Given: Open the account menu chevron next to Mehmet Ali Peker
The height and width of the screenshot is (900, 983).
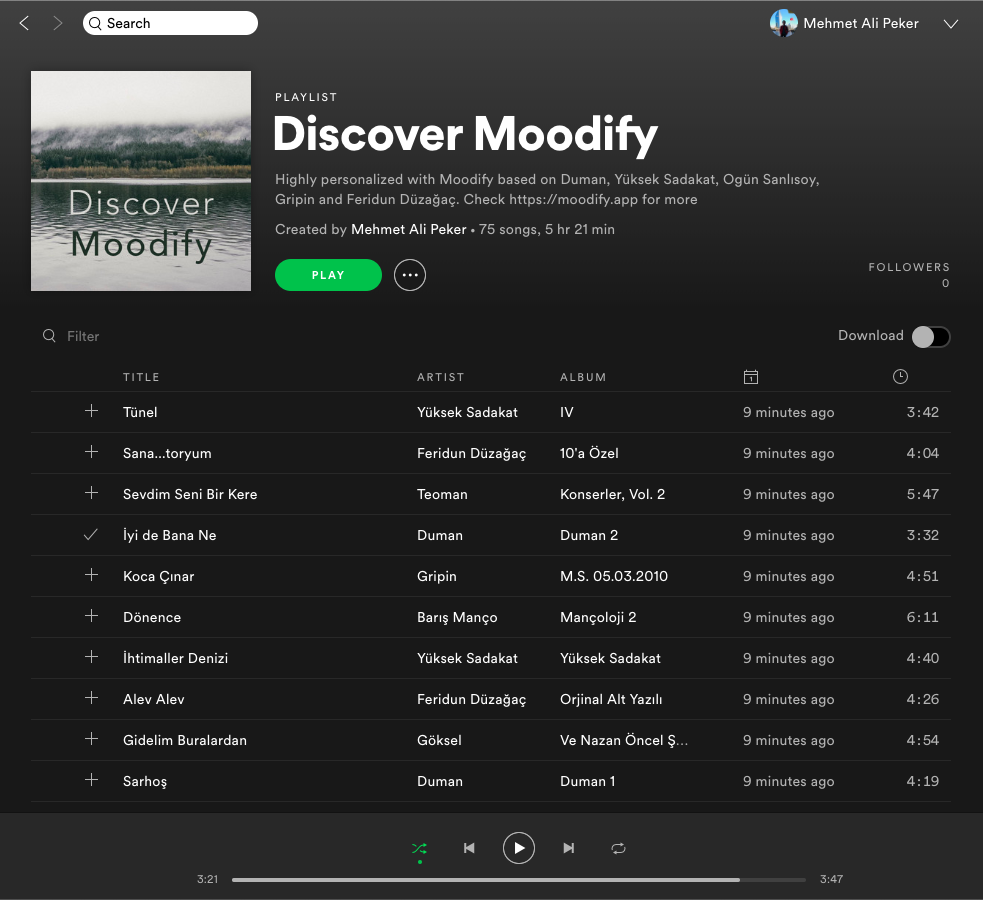Looking at the screenshot, I should coord(950,23).
